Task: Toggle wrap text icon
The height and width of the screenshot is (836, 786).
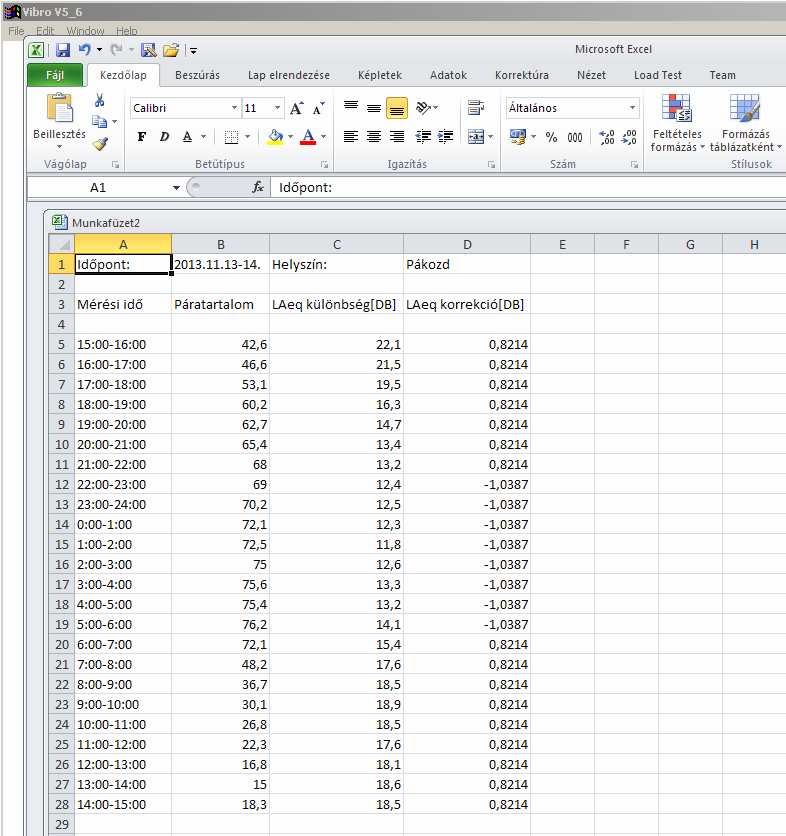Action: click(x=476, y=108)
